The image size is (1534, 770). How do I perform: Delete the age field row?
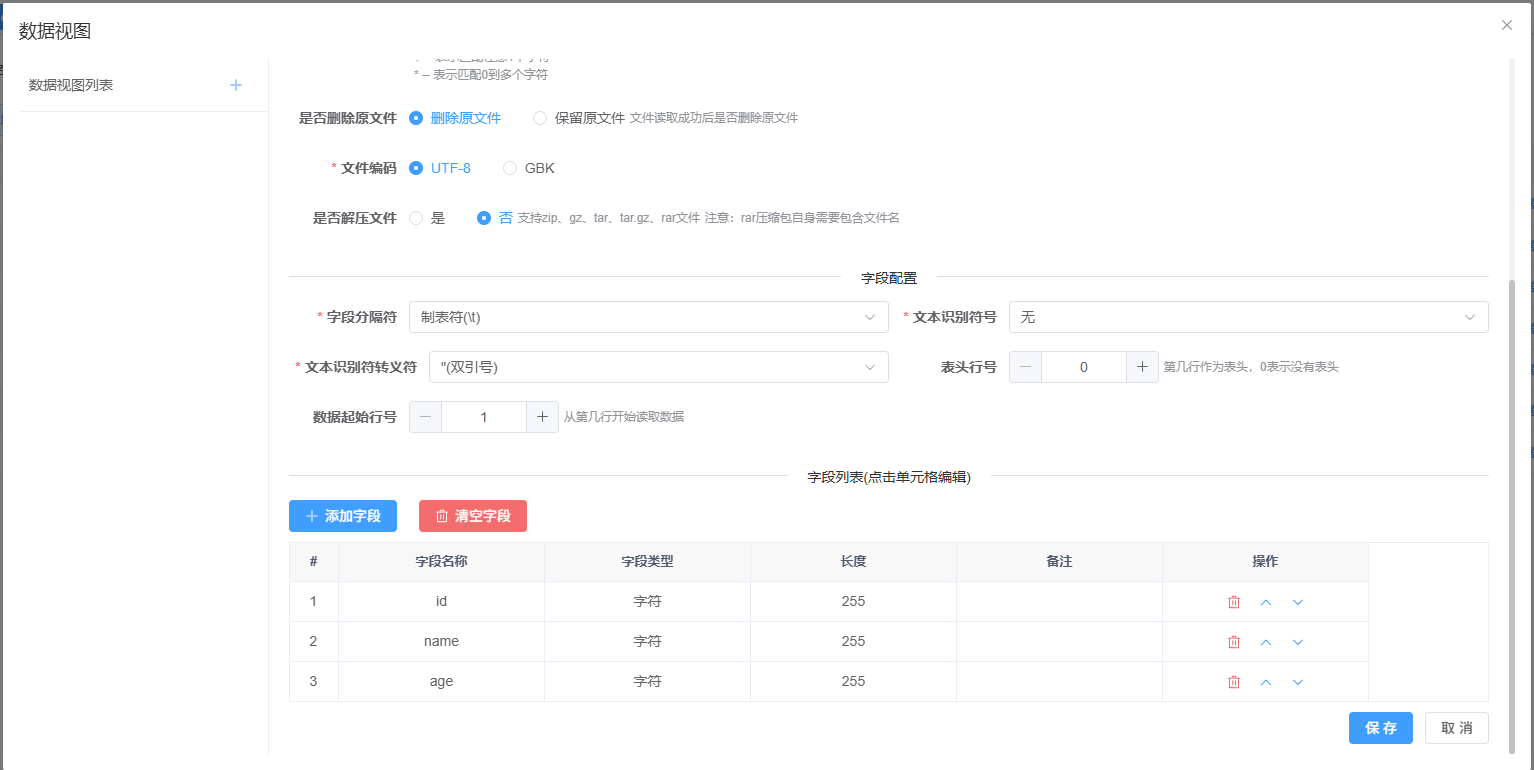[1233, 682]
